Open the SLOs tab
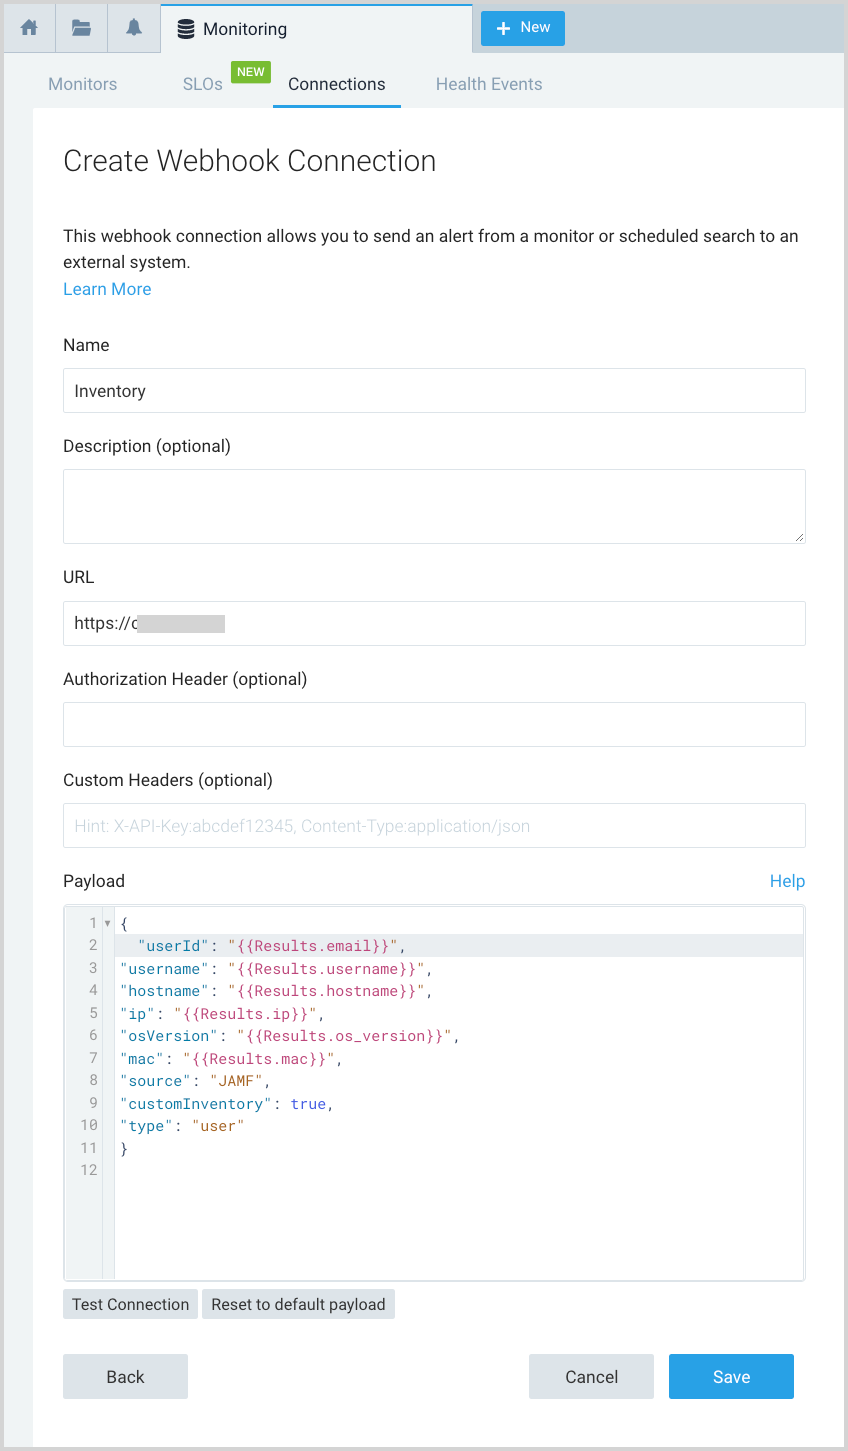Screen dimensions: 848x1451 pos(202,84)
